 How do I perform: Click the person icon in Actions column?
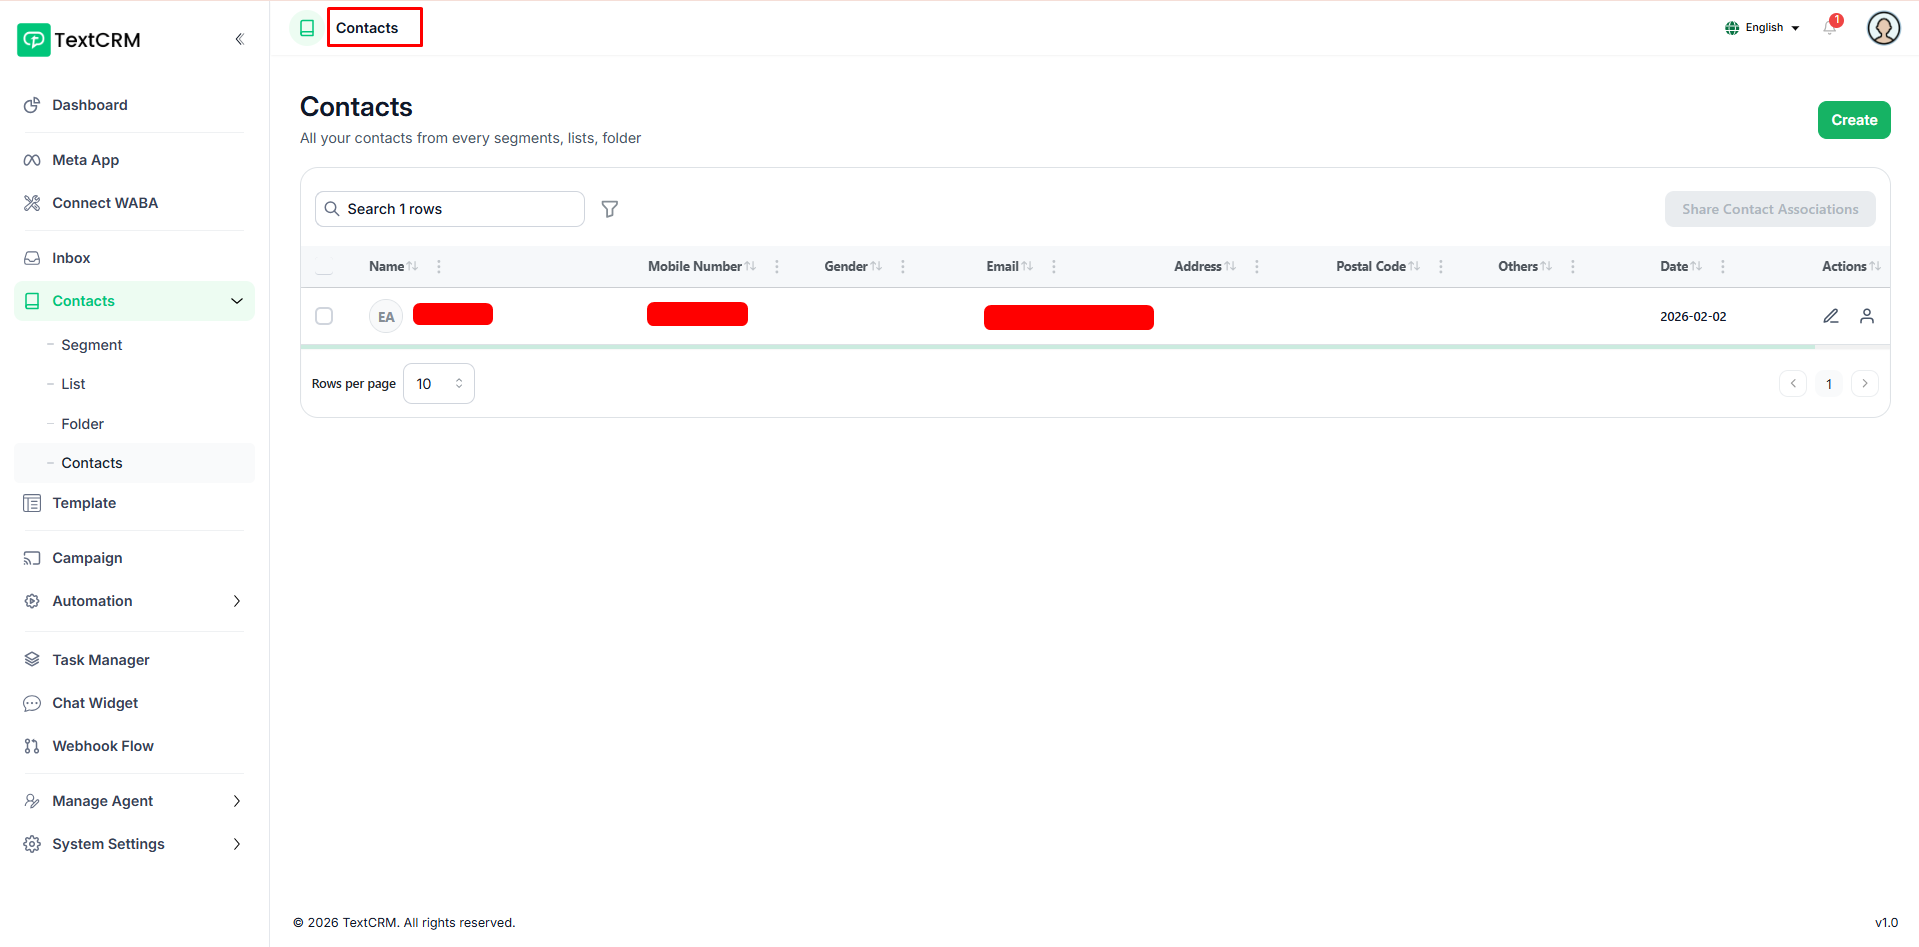[1866, 316]
